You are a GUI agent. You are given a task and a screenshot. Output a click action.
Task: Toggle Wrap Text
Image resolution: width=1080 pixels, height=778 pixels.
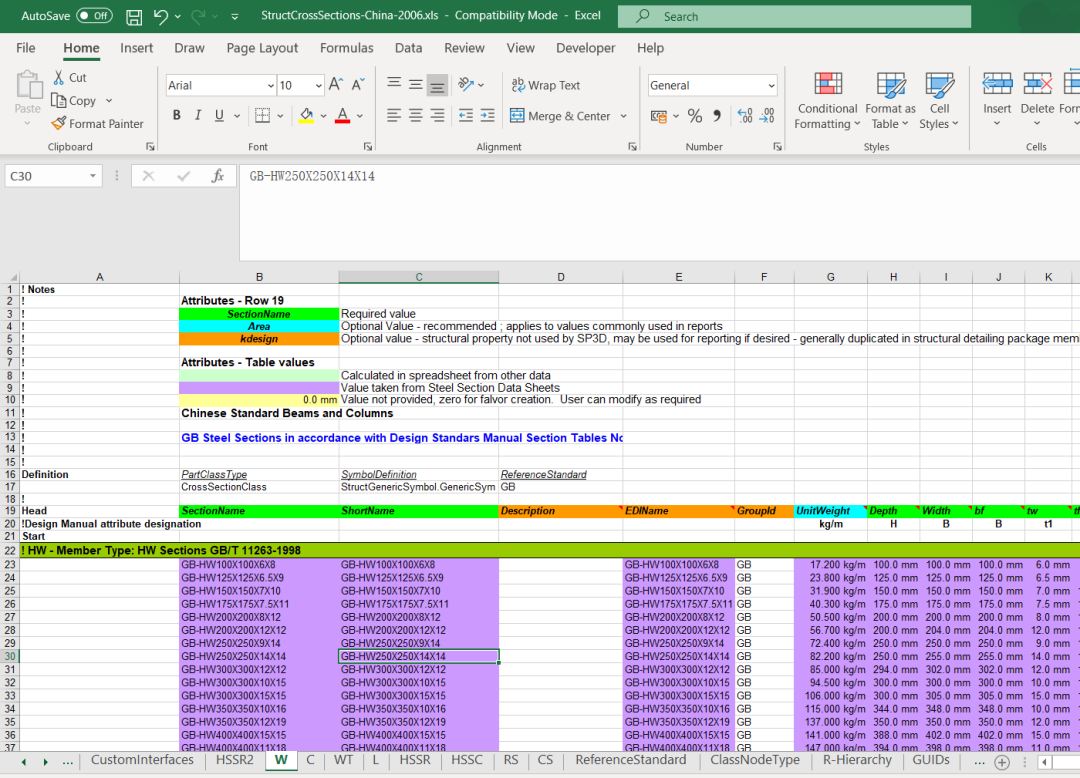tap(546, 85)
